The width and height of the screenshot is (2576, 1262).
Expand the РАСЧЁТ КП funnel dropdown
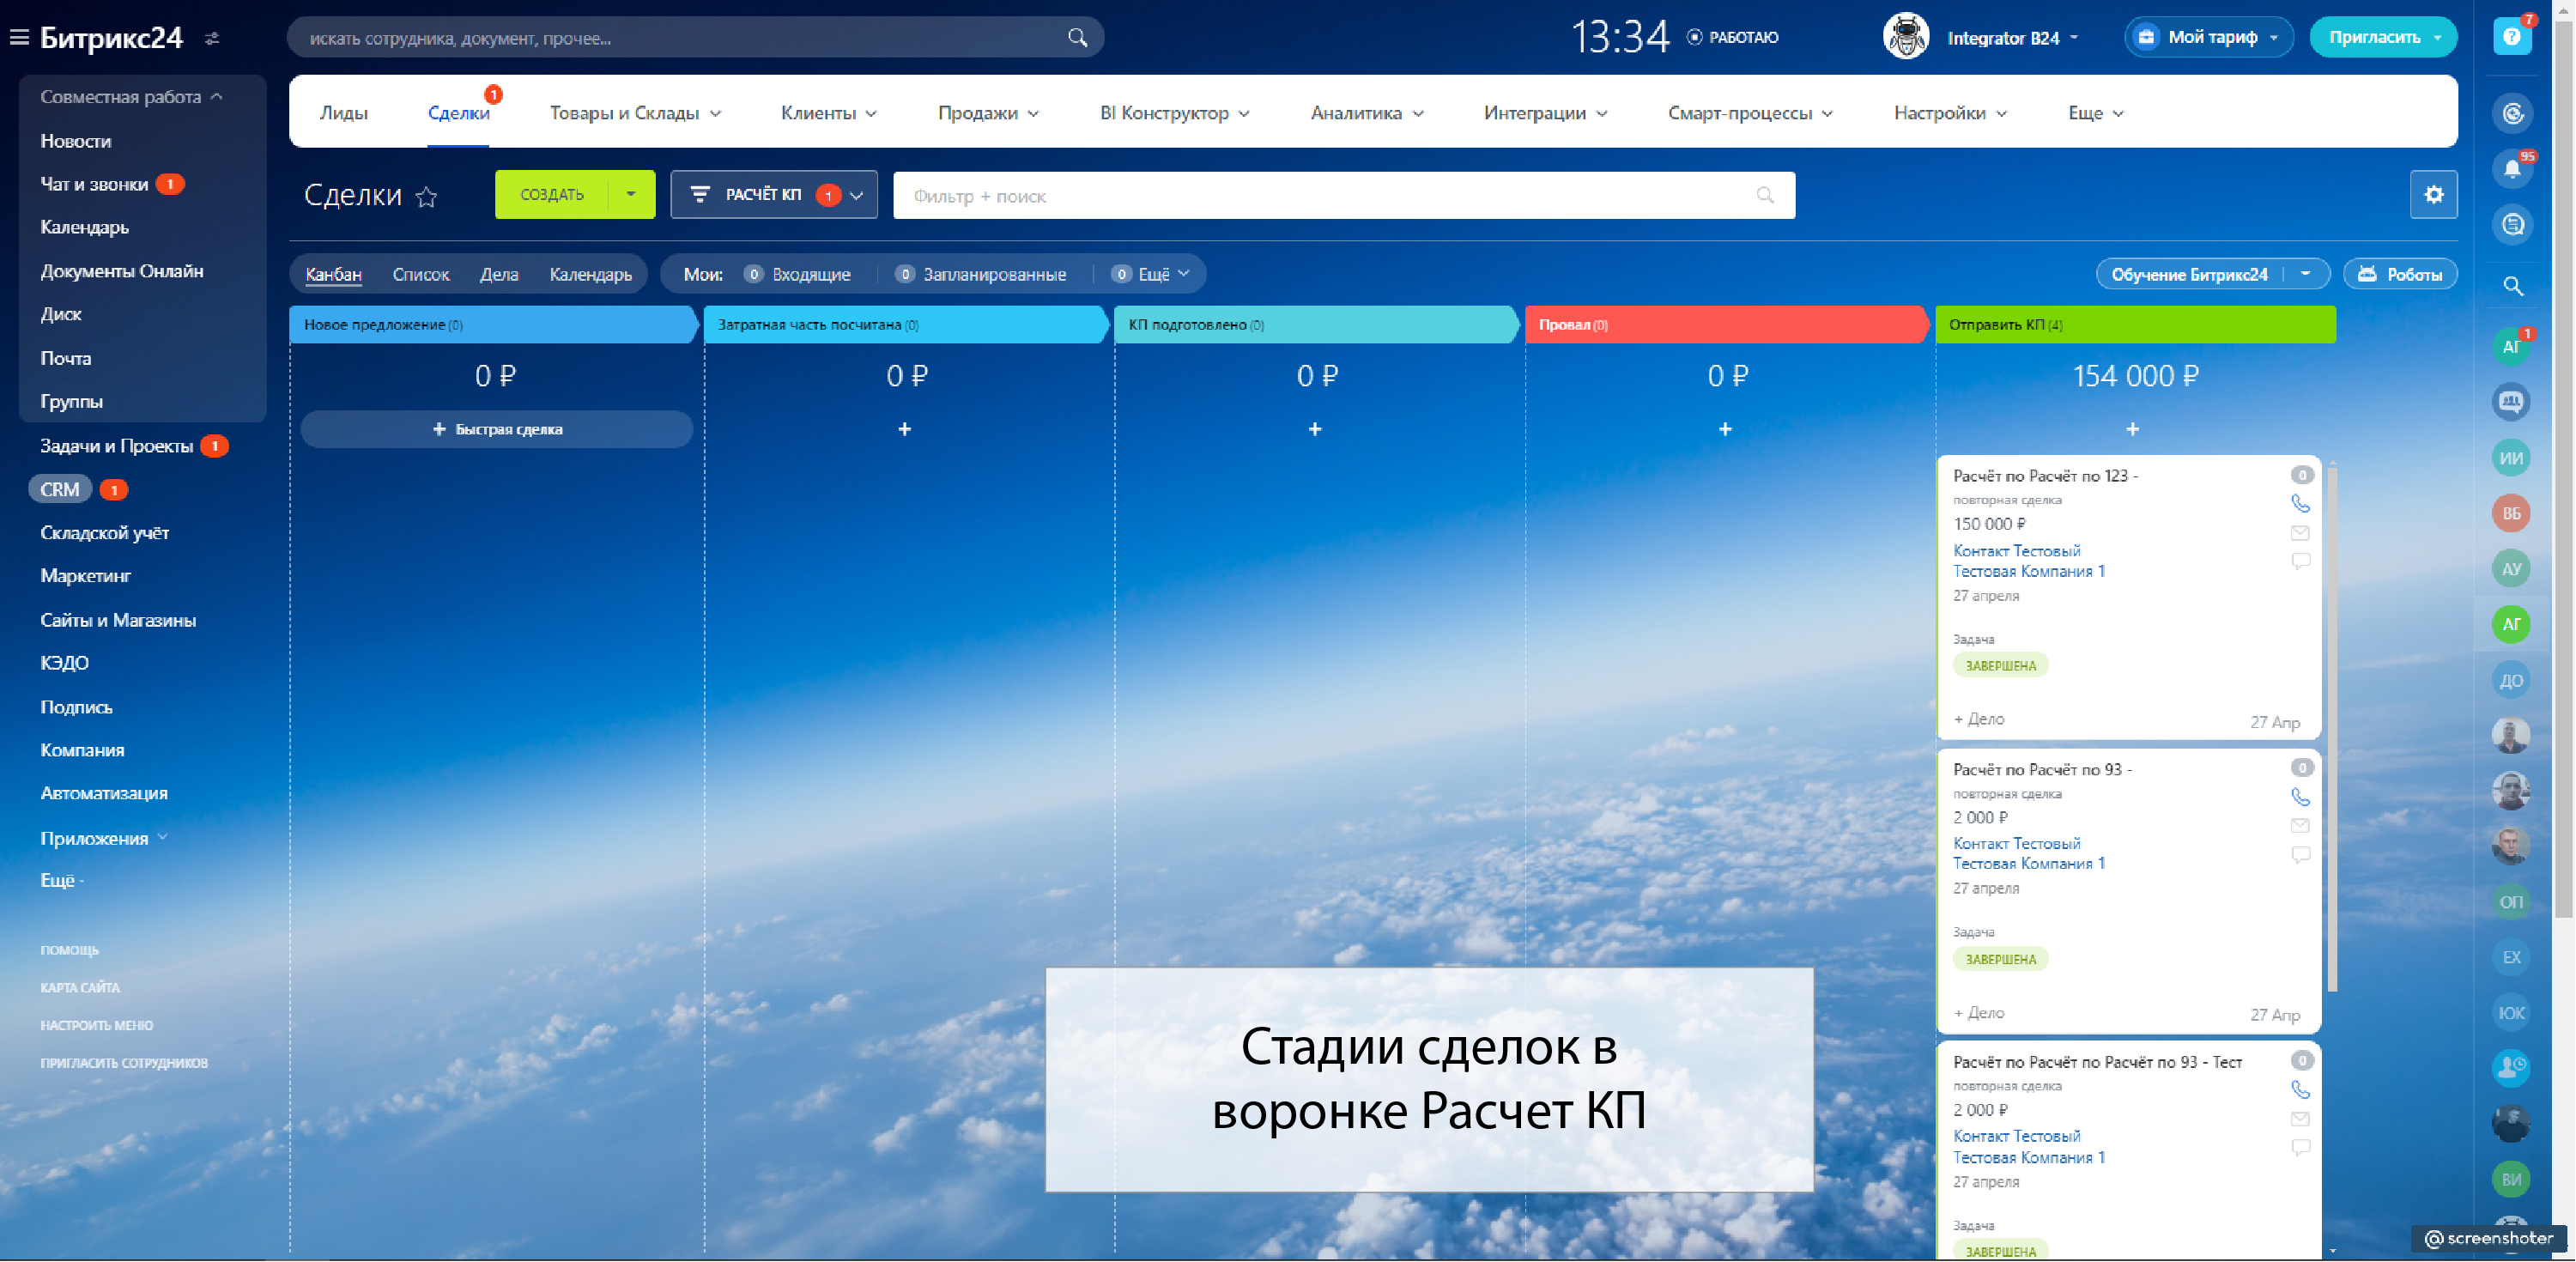click(857, 196)
